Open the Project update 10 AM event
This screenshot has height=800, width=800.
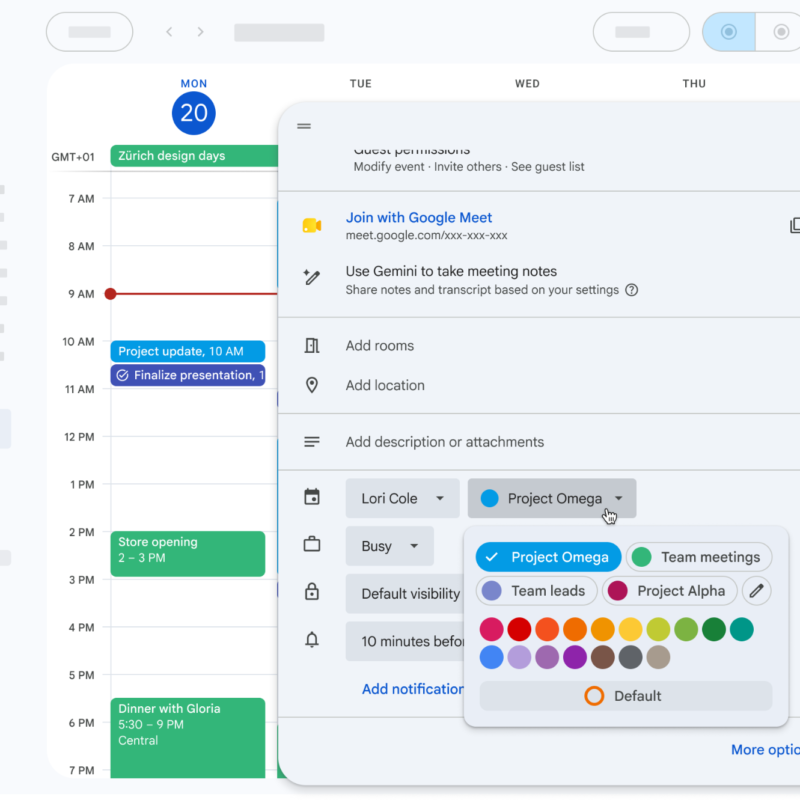click(x=188, y=352)
